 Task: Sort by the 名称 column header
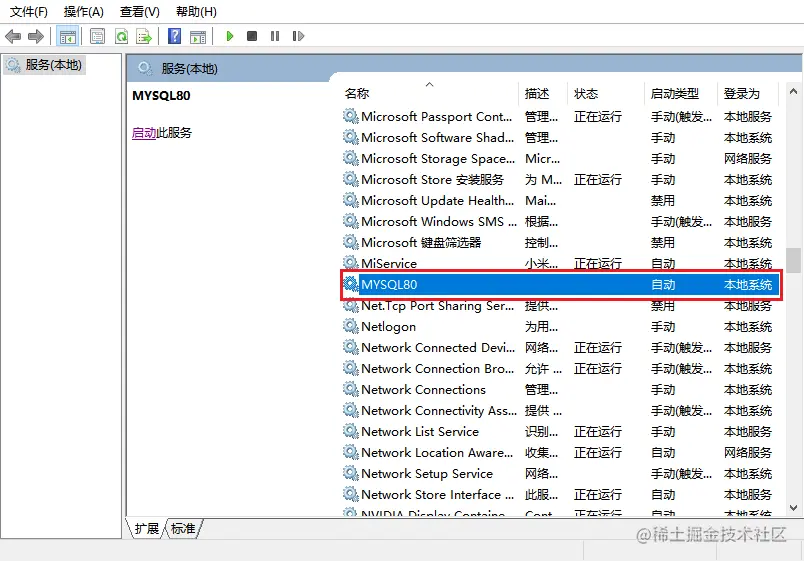tap(430, 93)
